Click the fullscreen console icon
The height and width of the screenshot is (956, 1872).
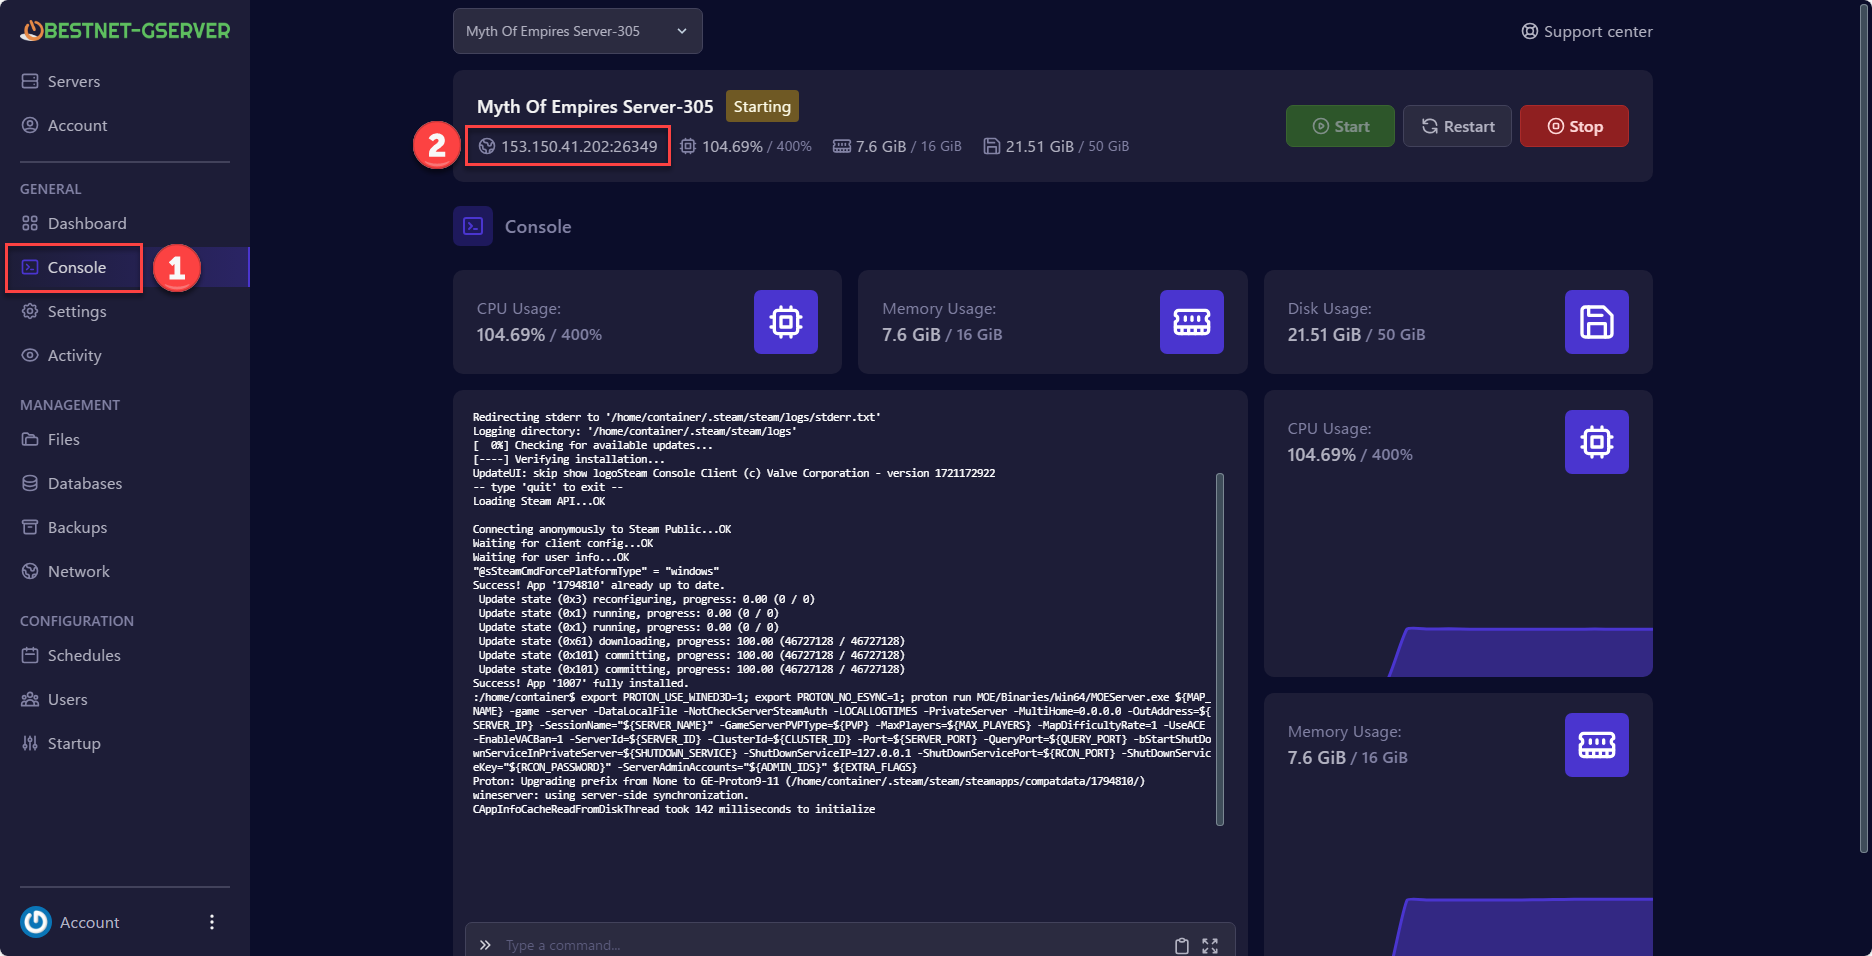click(1210, 945)
